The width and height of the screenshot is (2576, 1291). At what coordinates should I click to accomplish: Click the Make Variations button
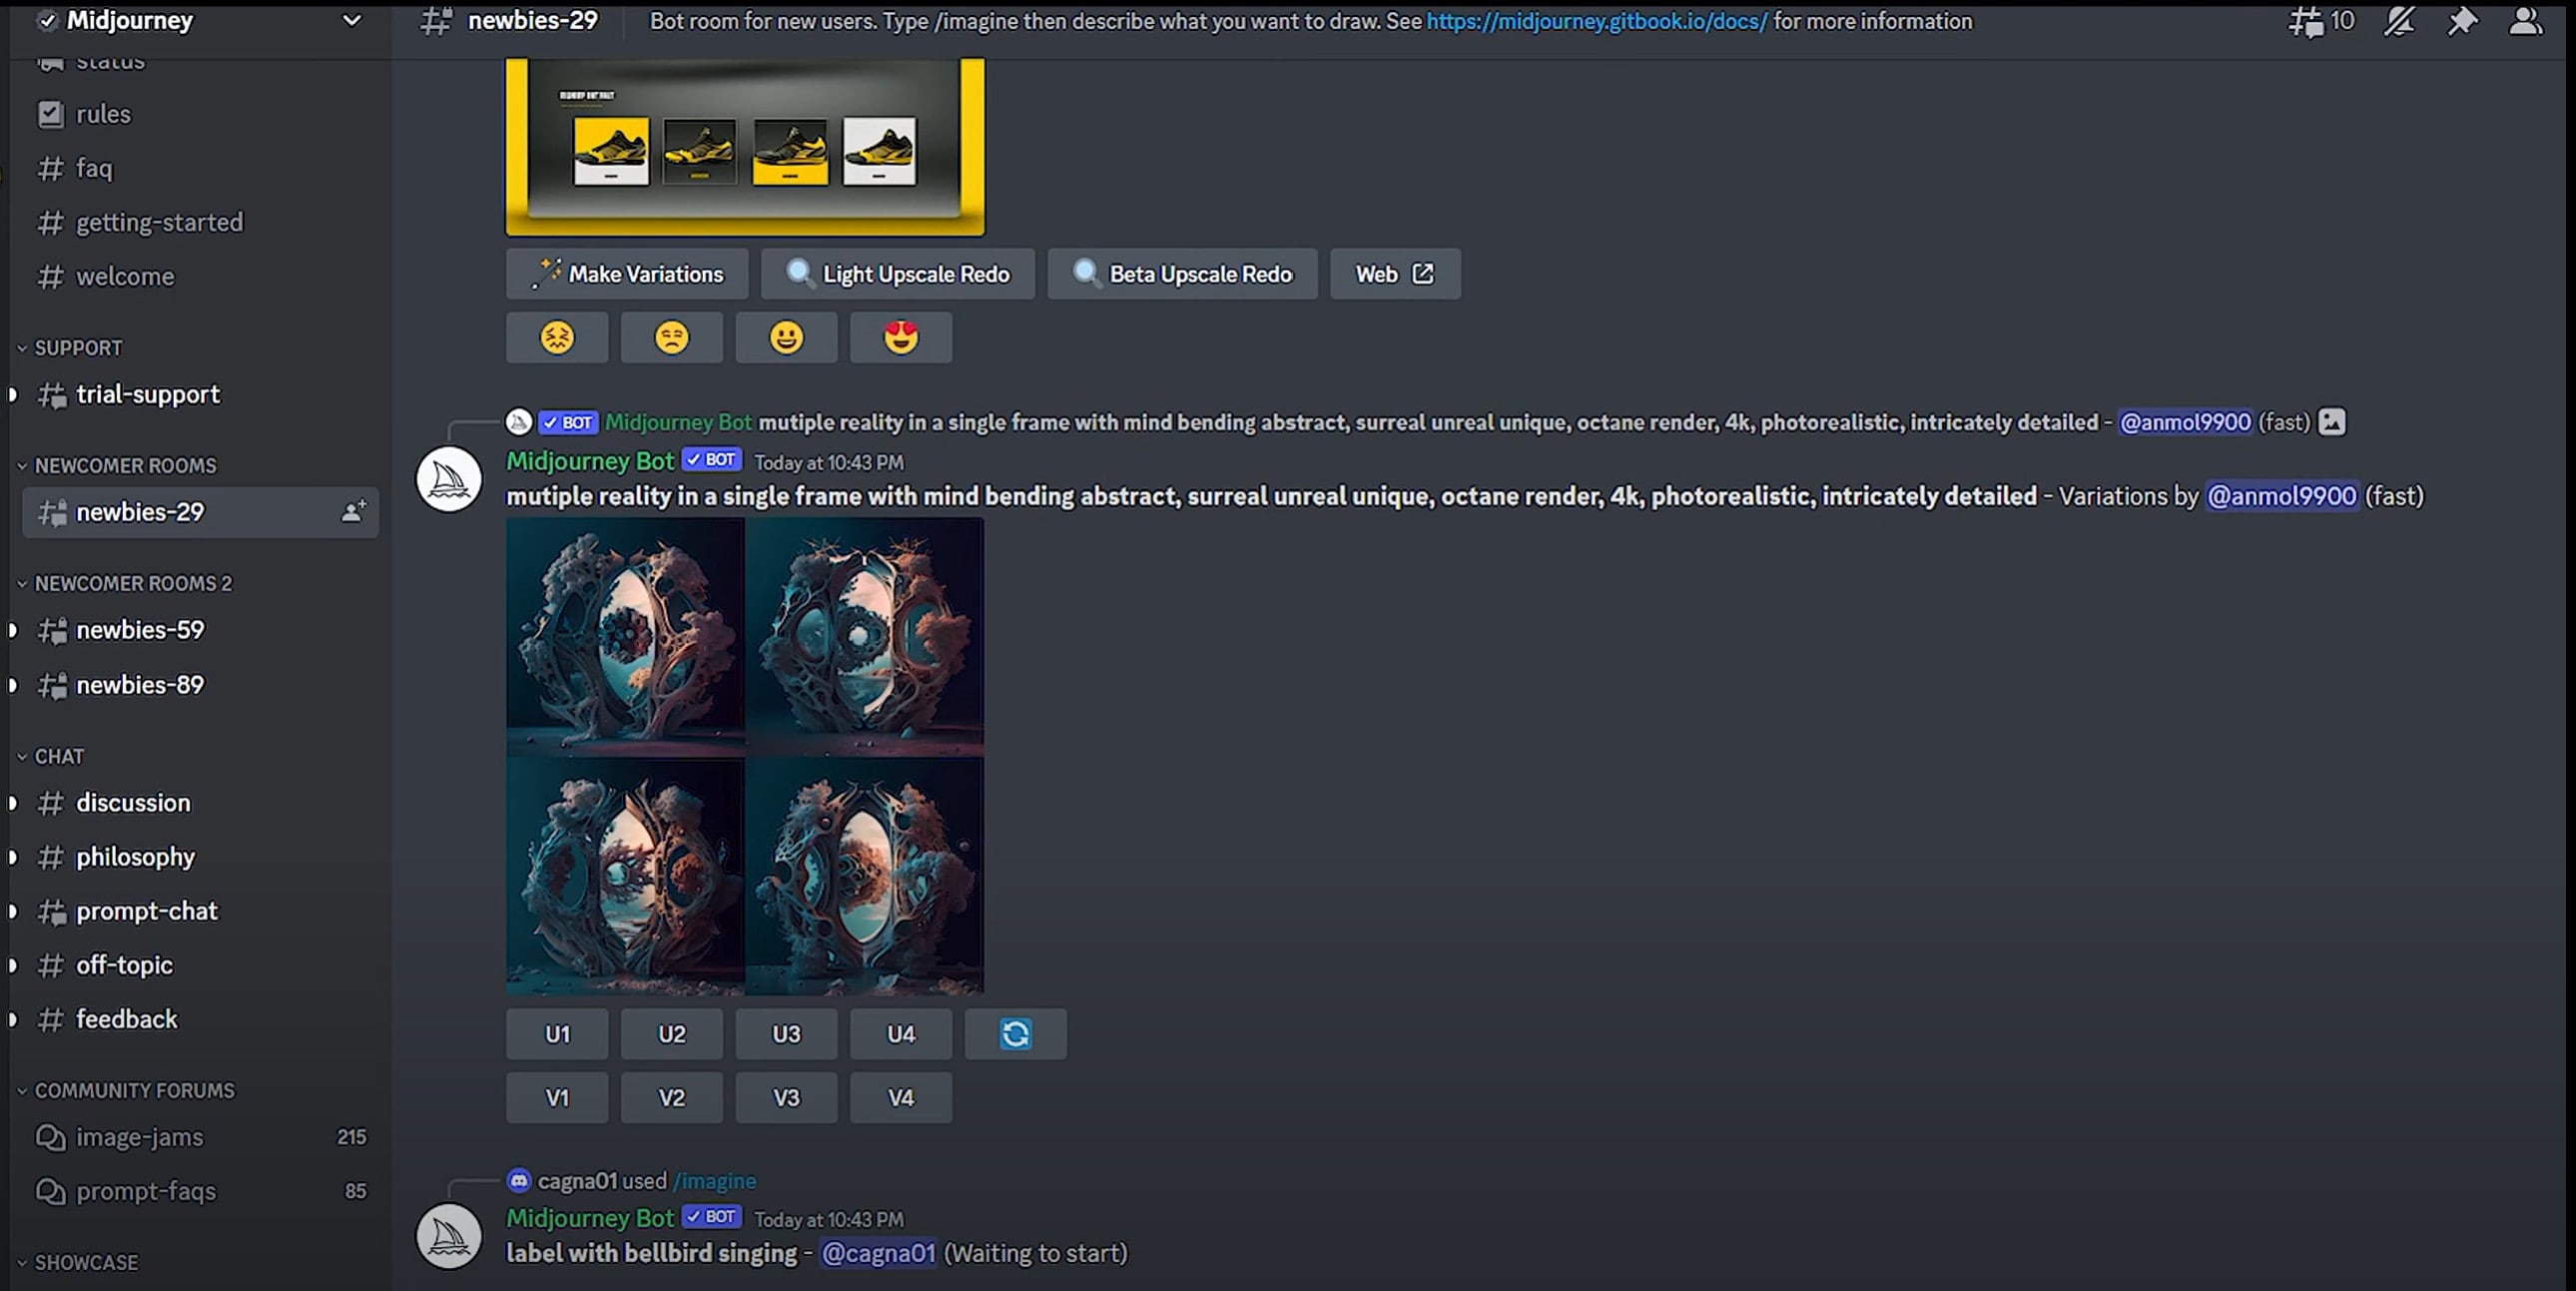point(627,274)
